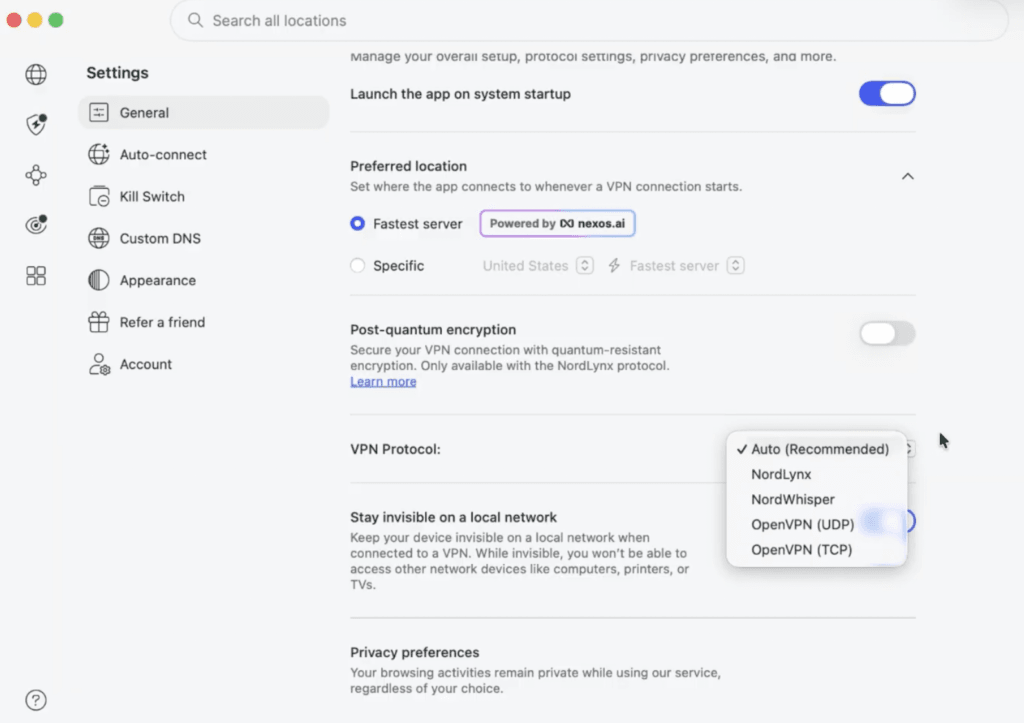Open Custom DNS settings label
The width and height of the screenshot is (1024, 723).
pyautogui.click(x=160, y=238)
